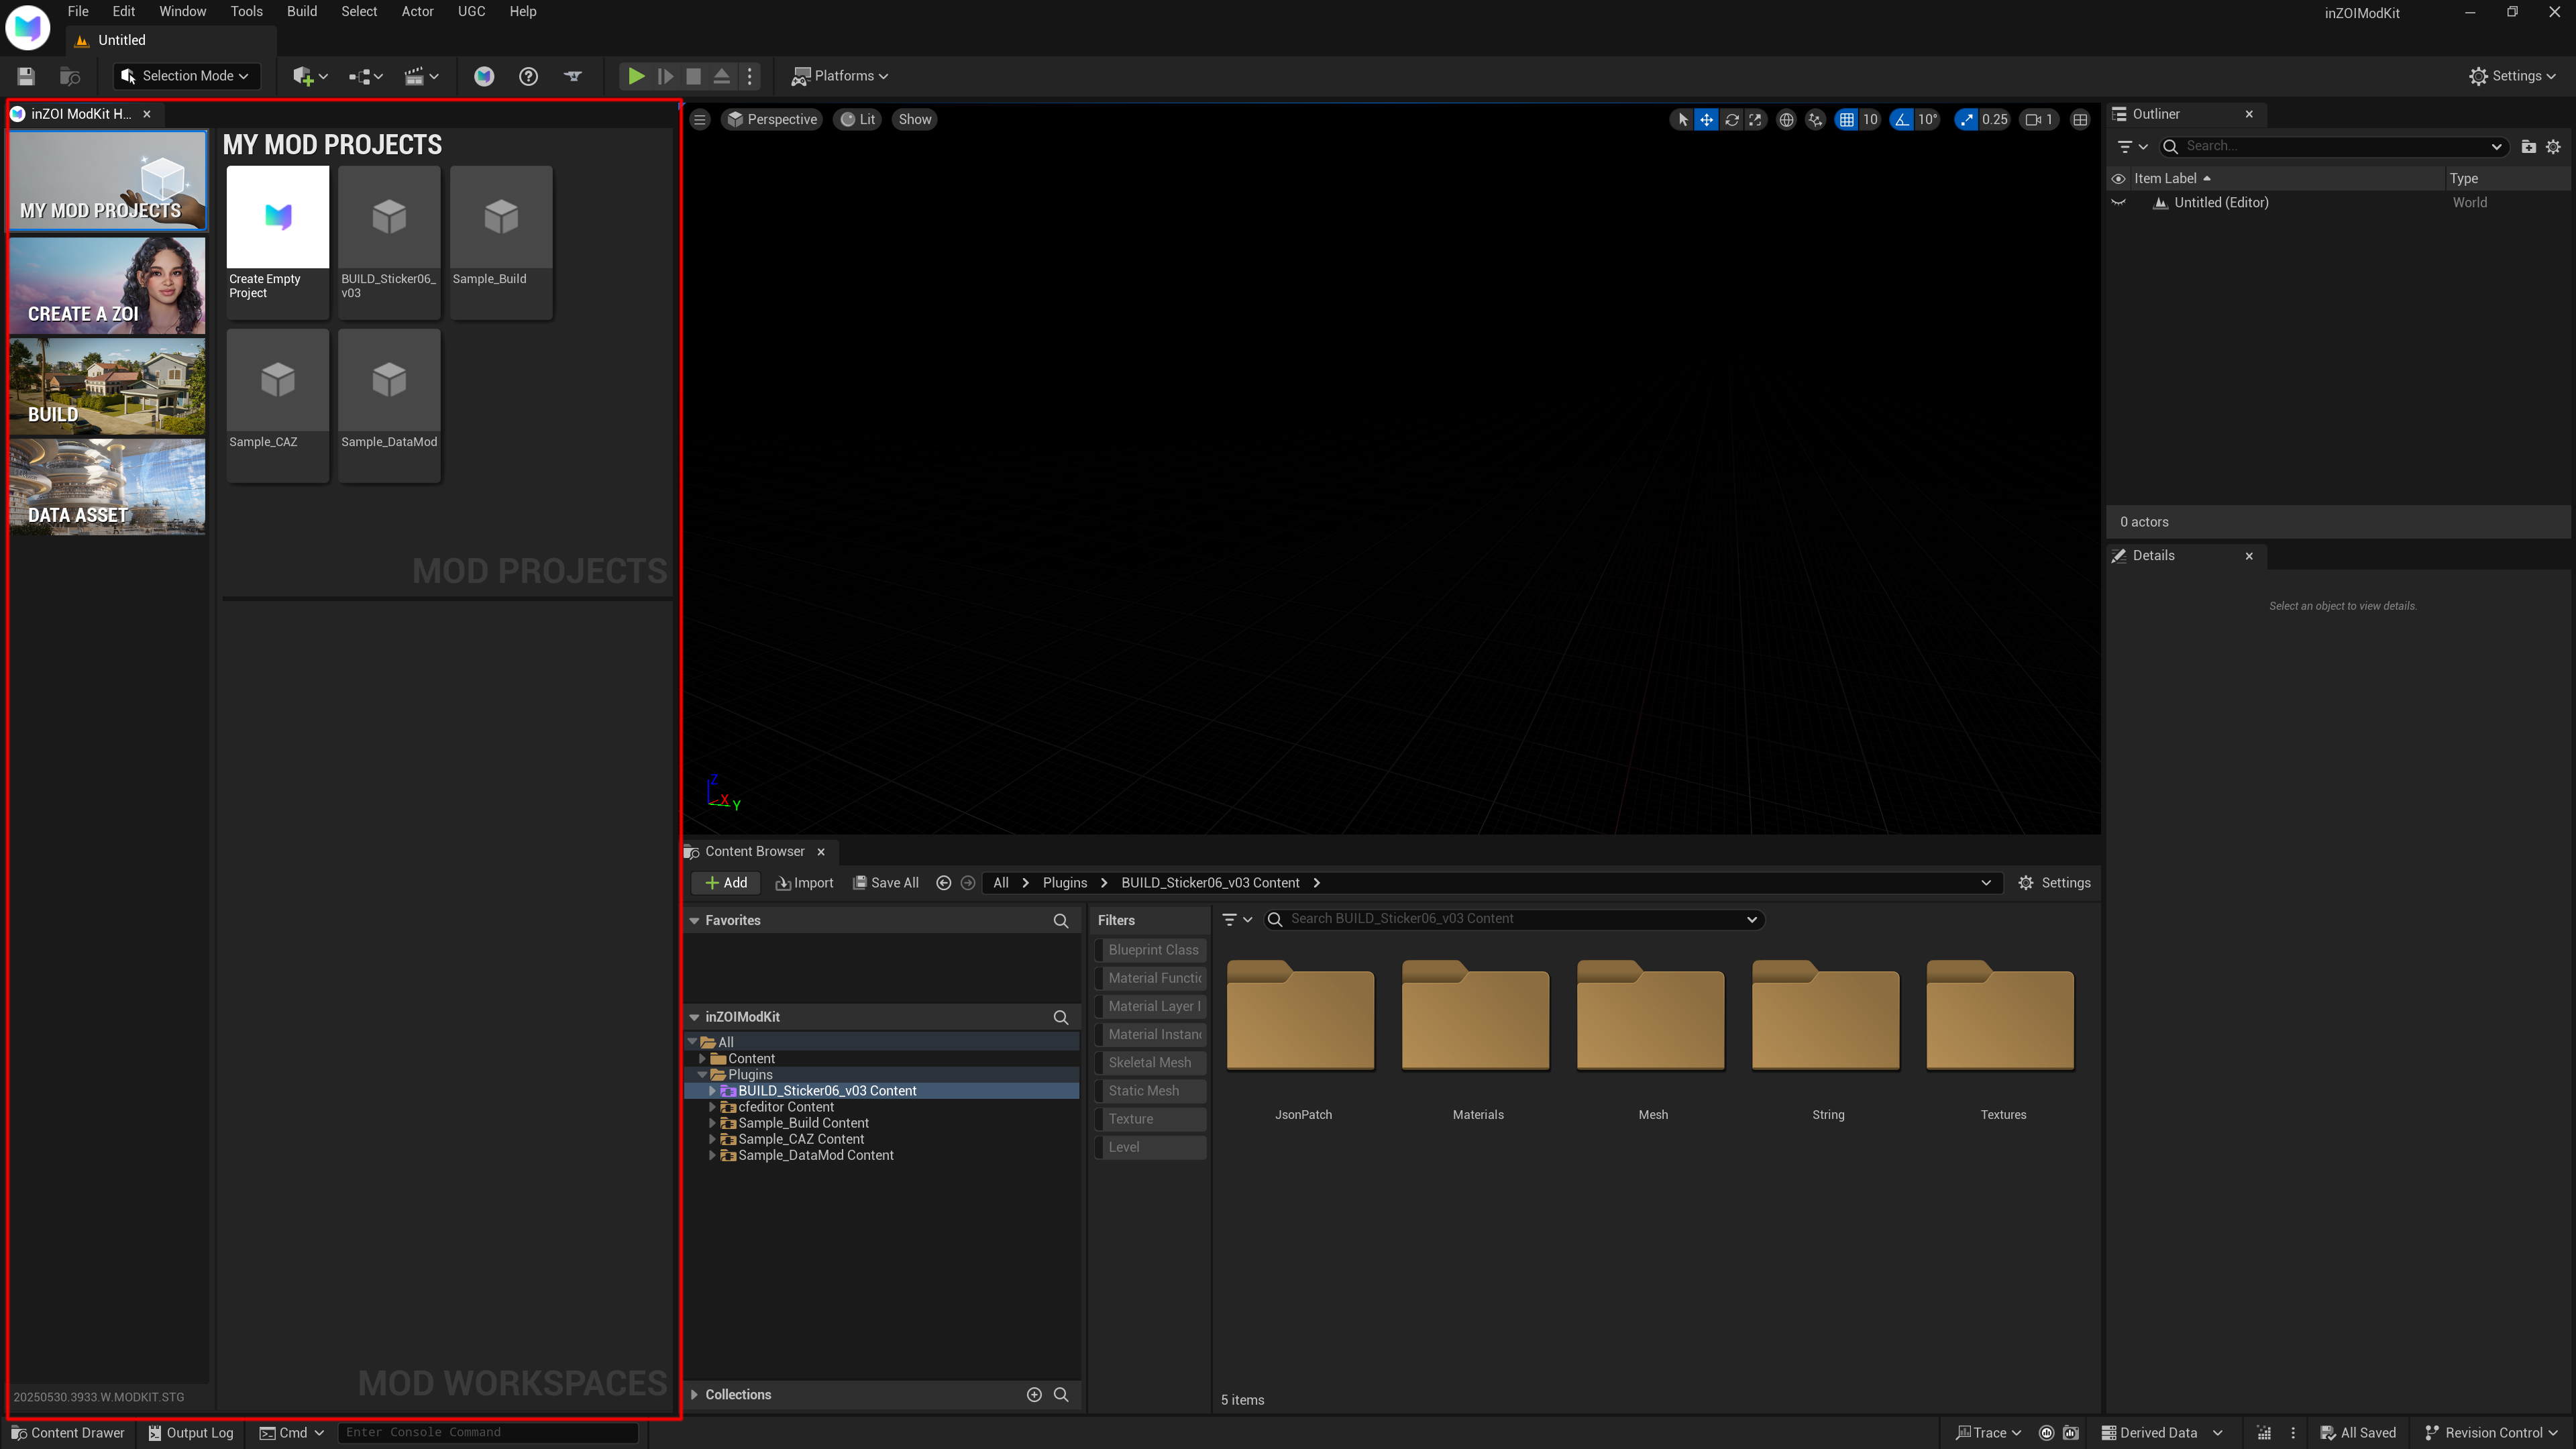Viewport: 2576px width, 1449px height.
Task: Toggle the Blueprint Class filter
Action: tap(1151, 950)
